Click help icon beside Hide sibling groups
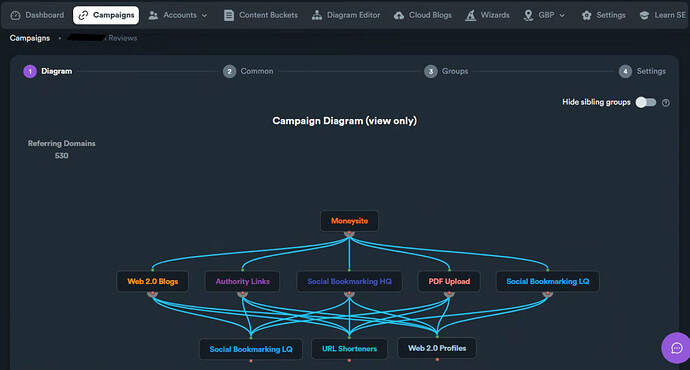The width and height of the screenshot is (690, 370). click(x=666, y=103)
